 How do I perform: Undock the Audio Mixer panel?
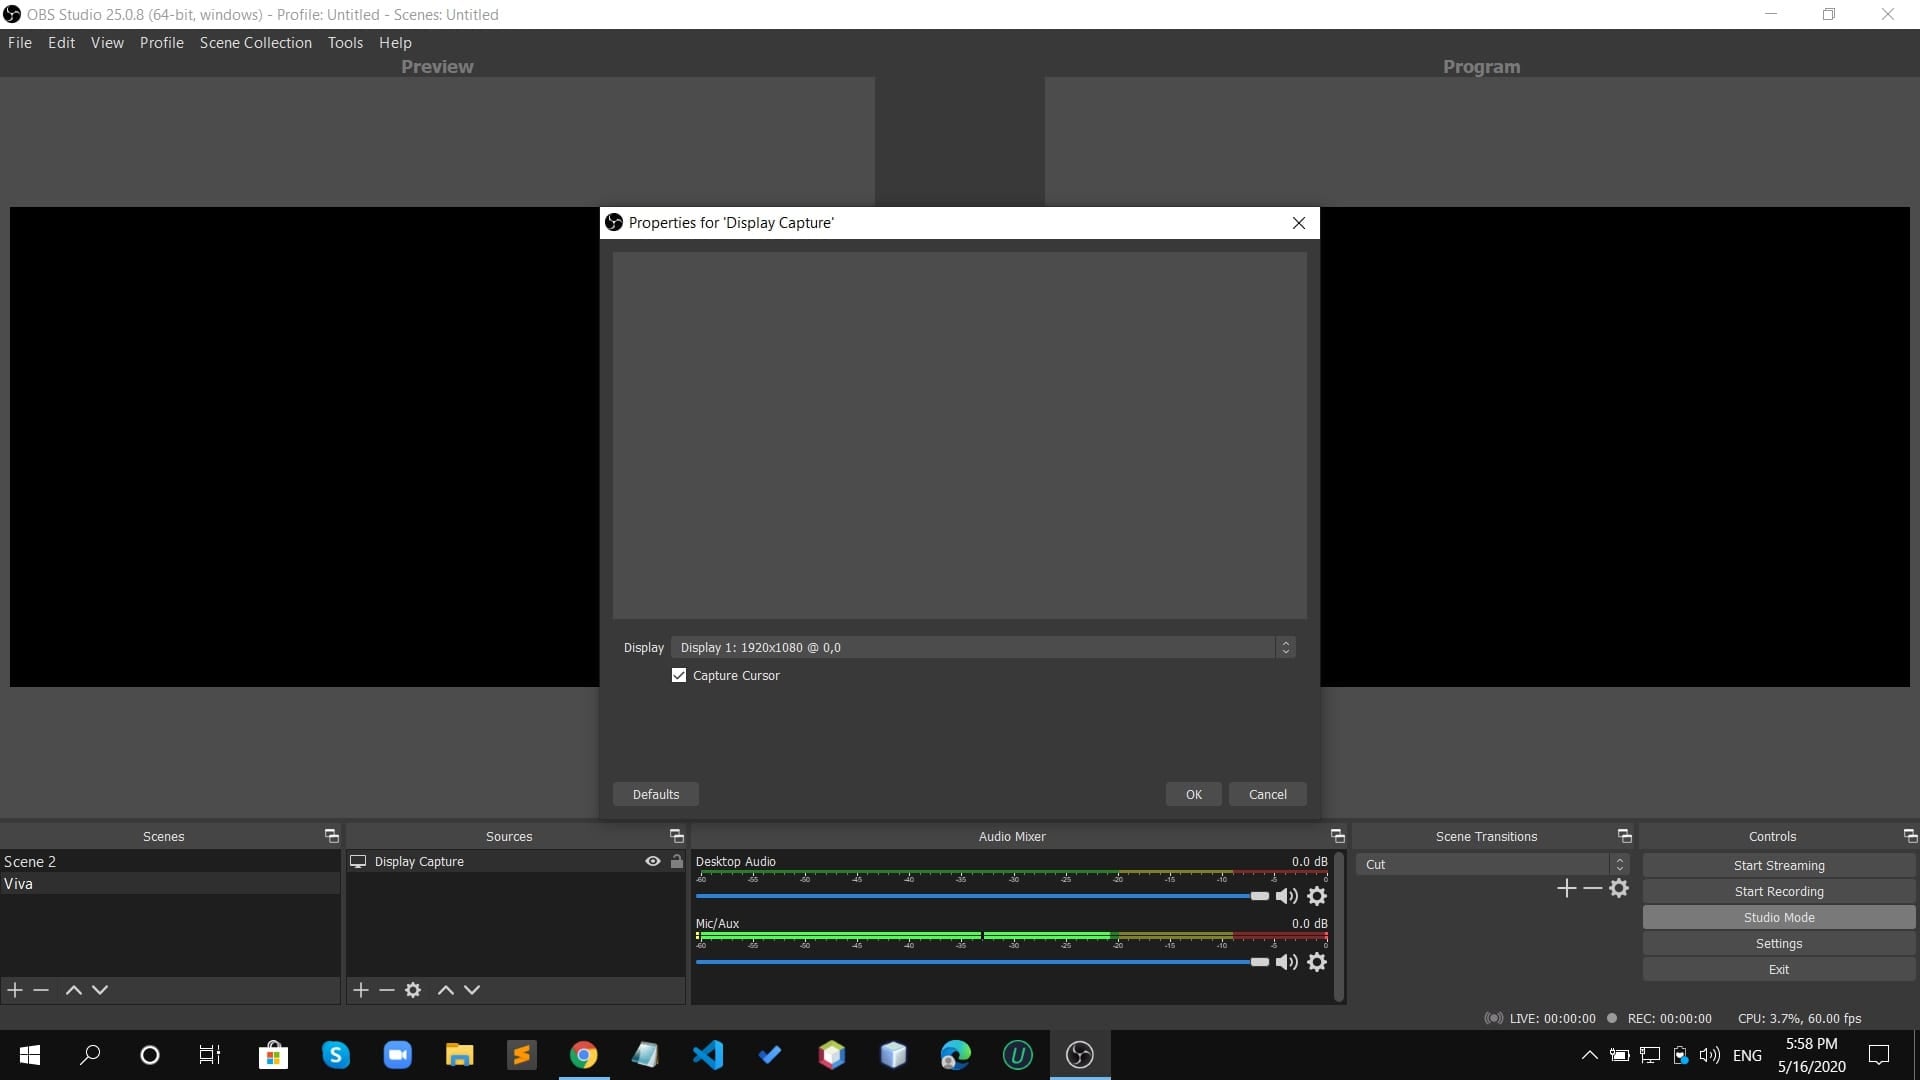point(1338,836)
